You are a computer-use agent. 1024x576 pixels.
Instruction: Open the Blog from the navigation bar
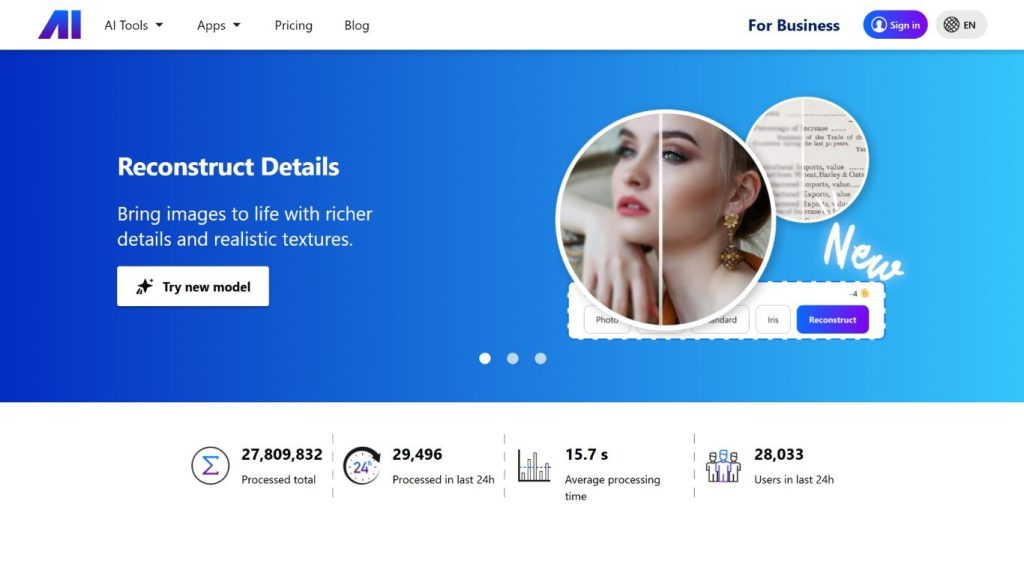click(356, 25)
